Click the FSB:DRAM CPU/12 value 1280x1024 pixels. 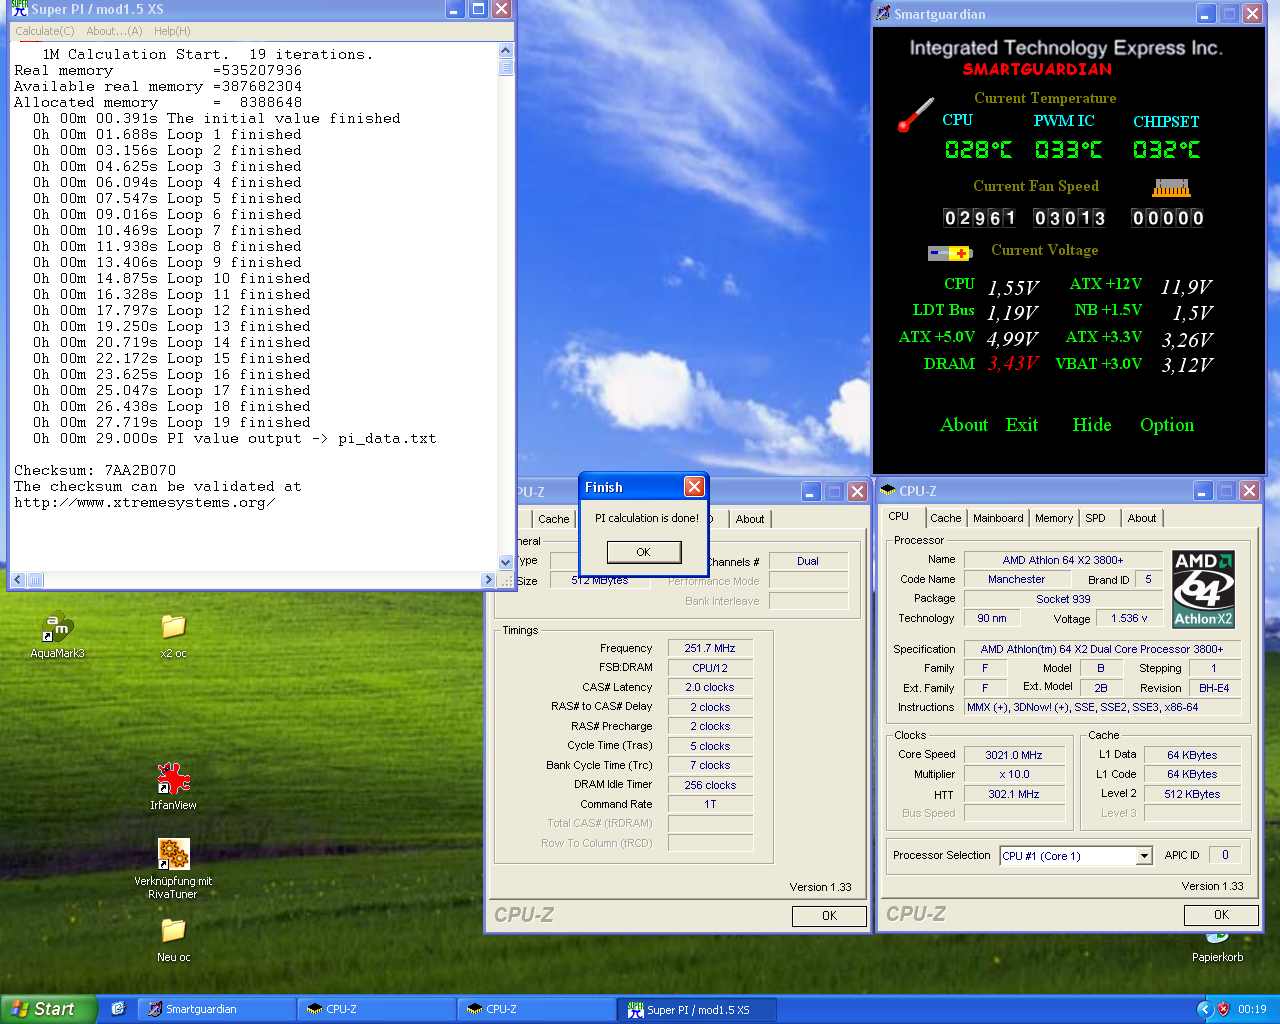(x=710, y=668)
